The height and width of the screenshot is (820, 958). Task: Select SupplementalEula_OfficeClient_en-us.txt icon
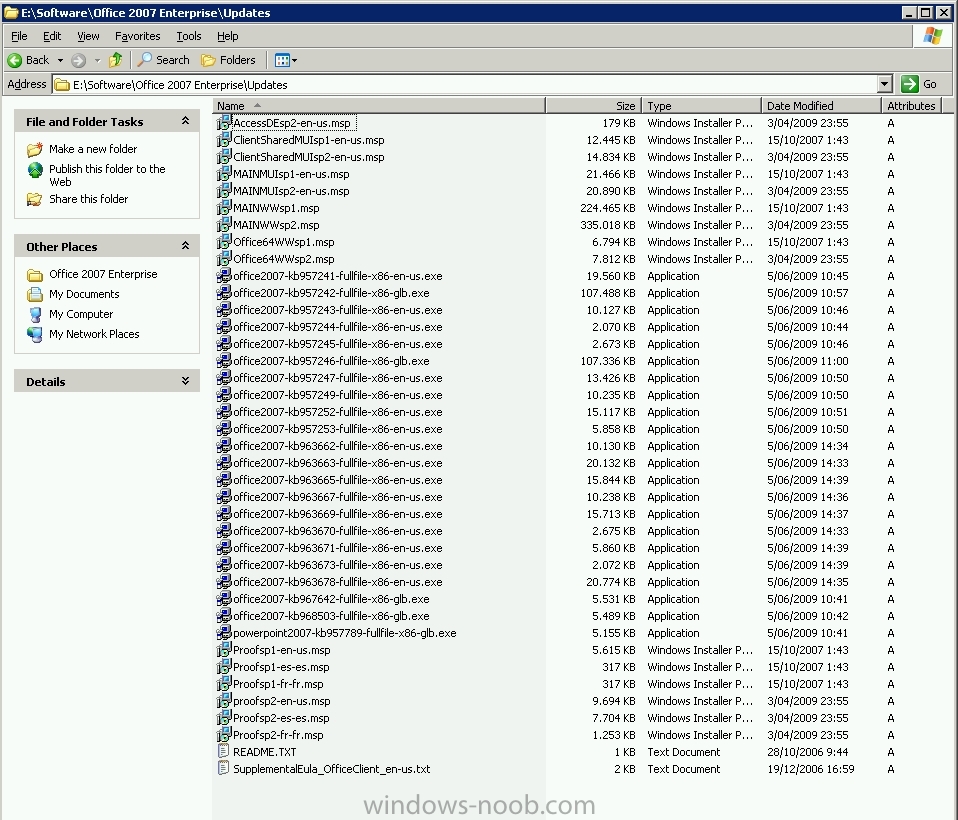pyautogui.click(x=224, y=769)
